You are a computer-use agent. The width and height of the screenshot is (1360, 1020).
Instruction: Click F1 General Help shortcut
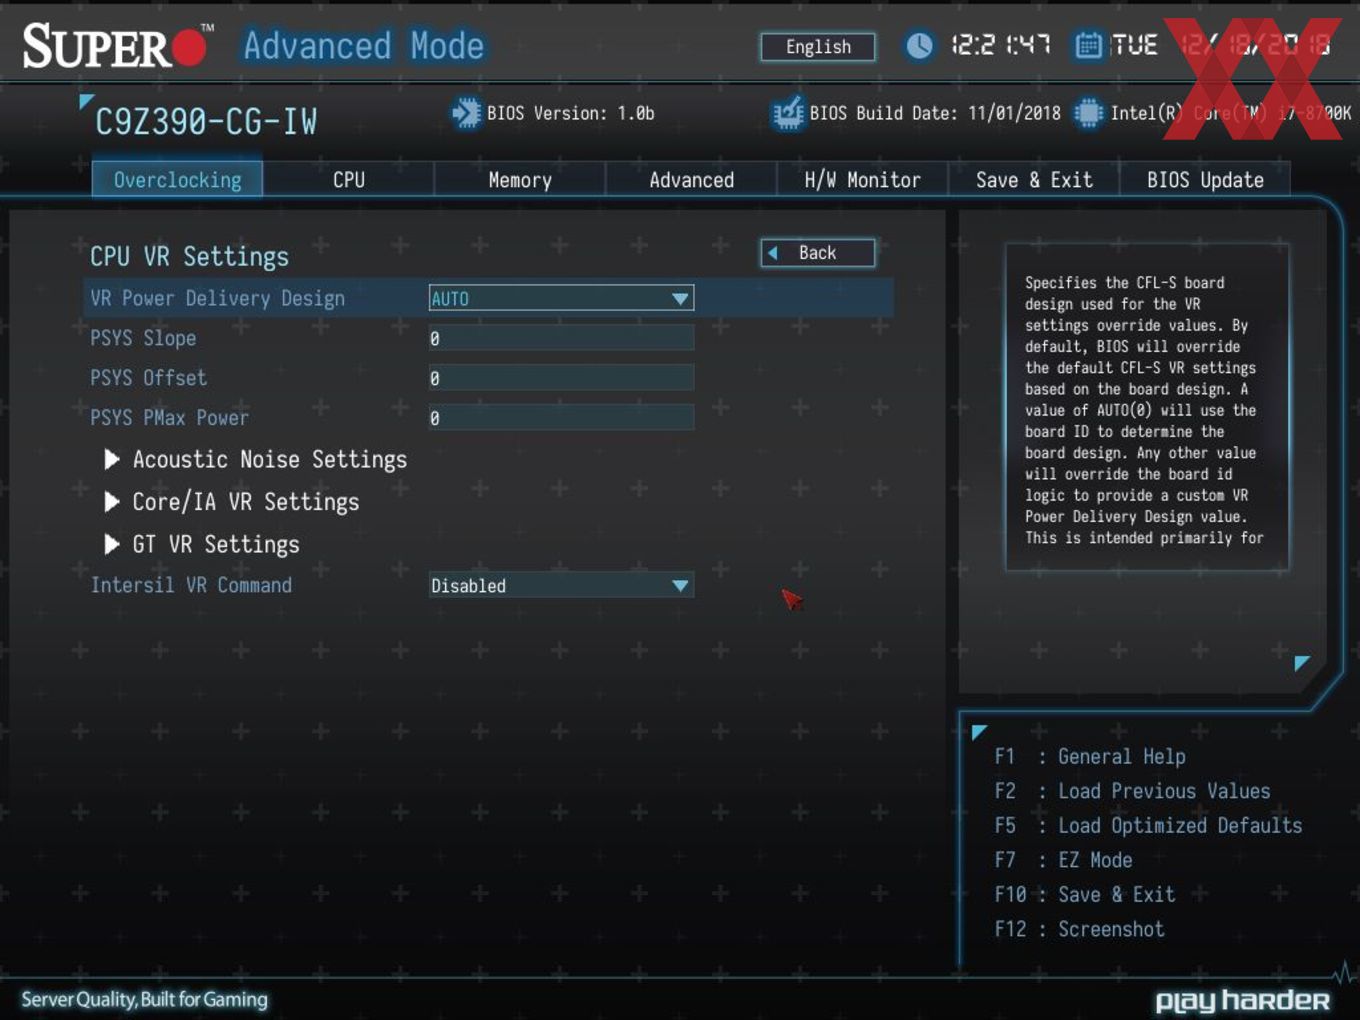(x=1090, y=757)
